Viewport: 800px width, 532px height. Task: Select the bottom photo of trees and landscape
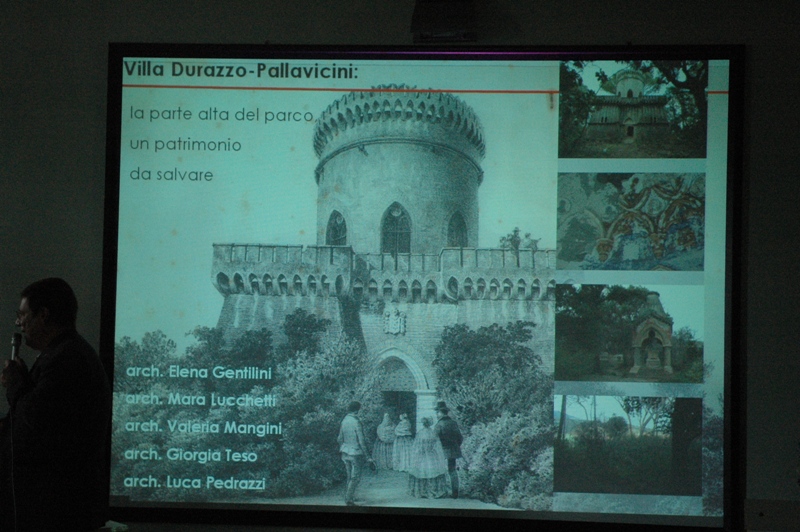click(x=628, y=445)
